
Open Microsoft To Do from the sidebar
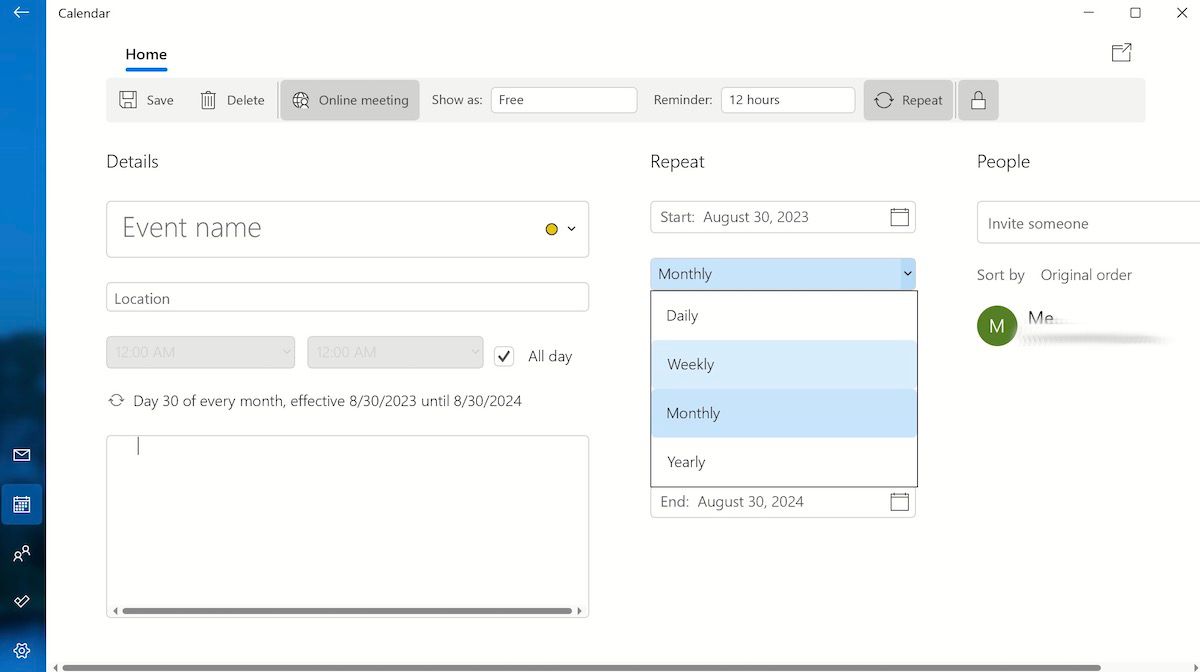coord(21,601)
